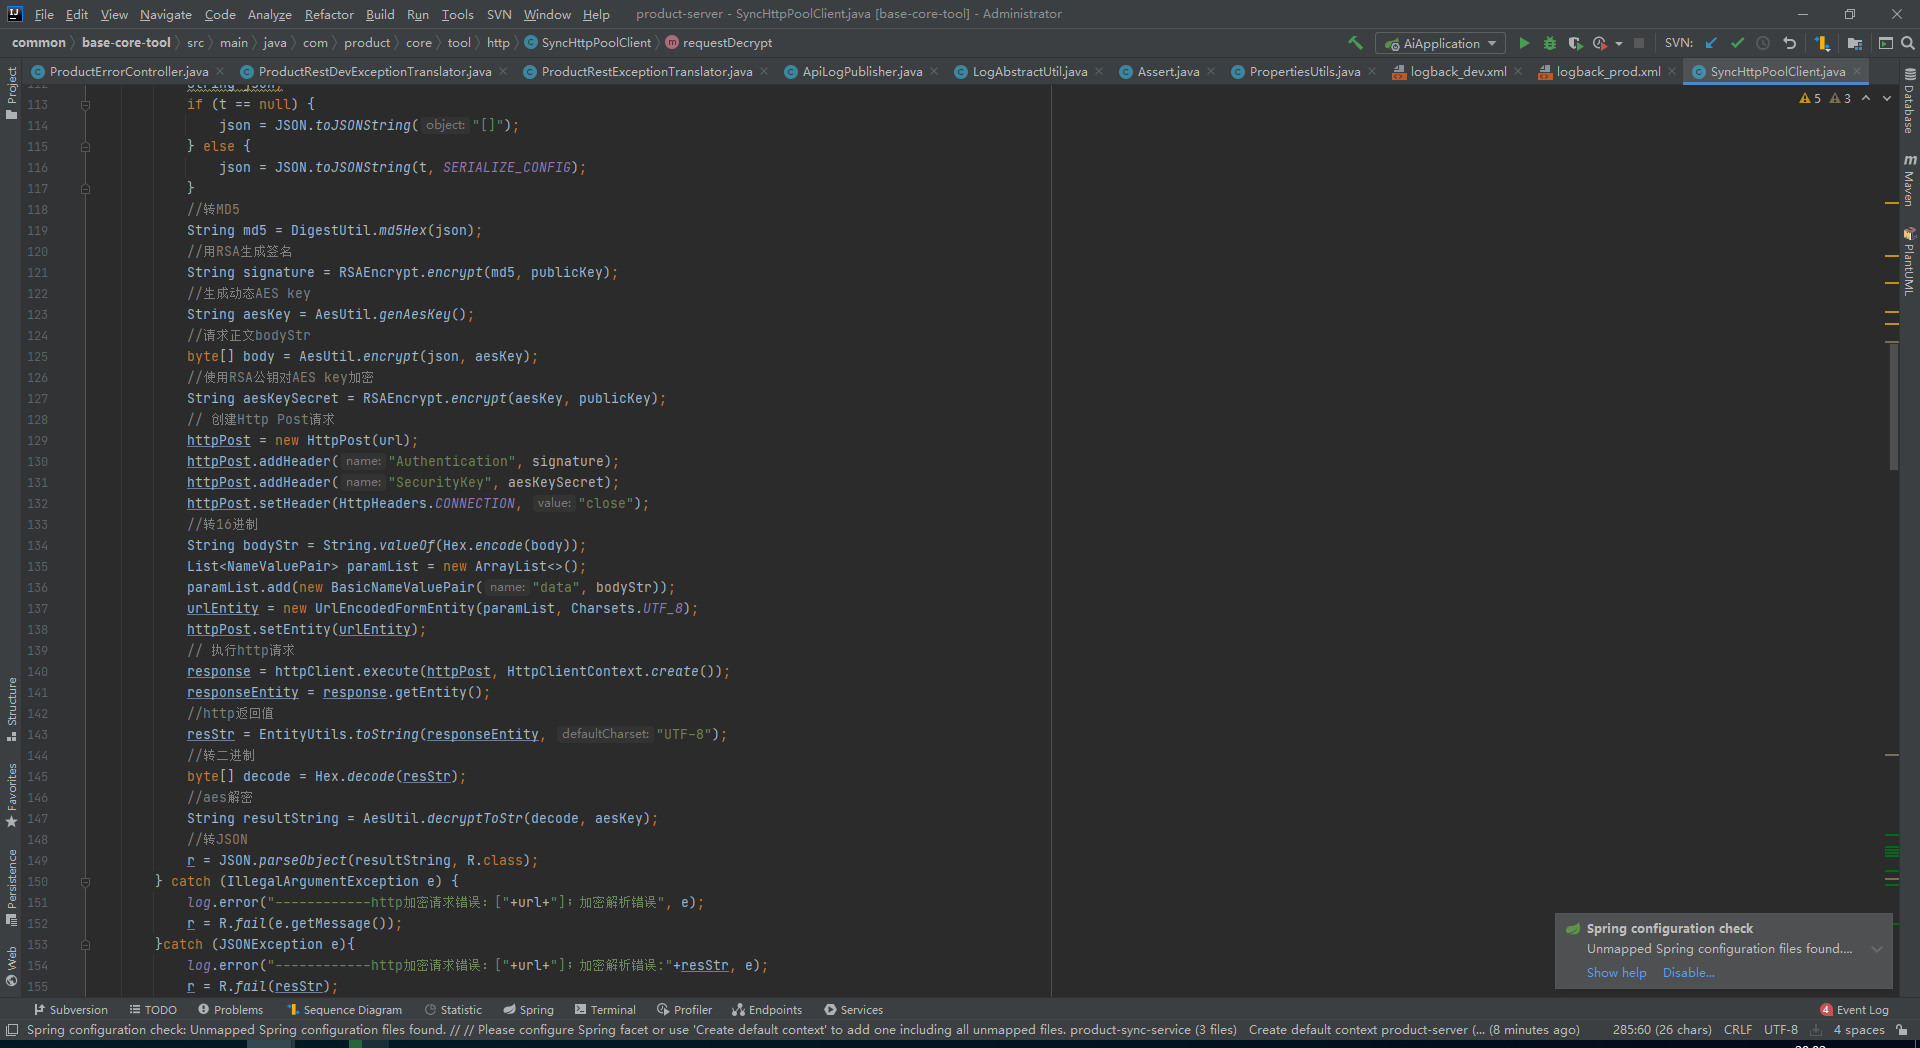Open Project Structure folder icon
This screenshot has width=1920, height=1048.
[1855, 43]
